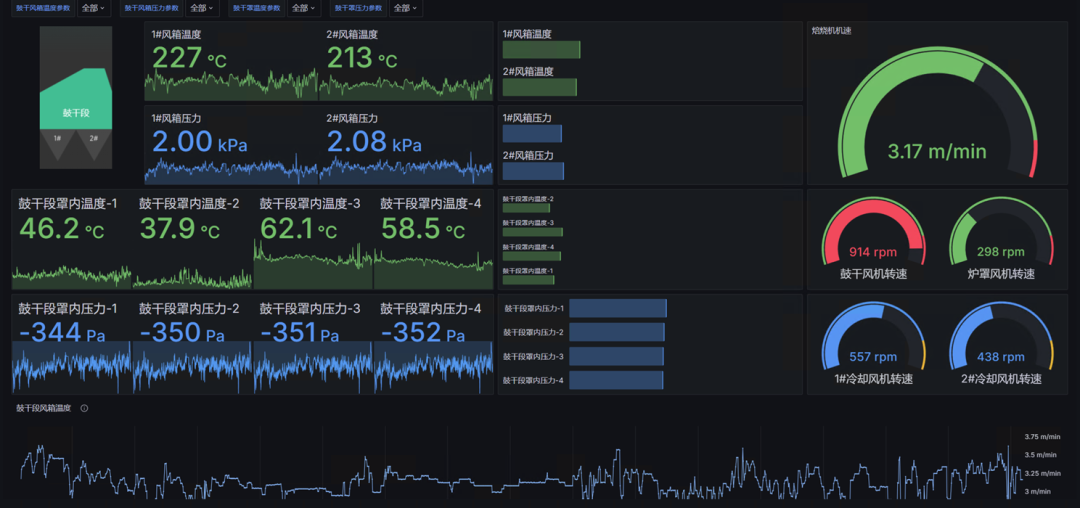Click the 2#风箱压力 2.08 kPa value

point(375,142)
